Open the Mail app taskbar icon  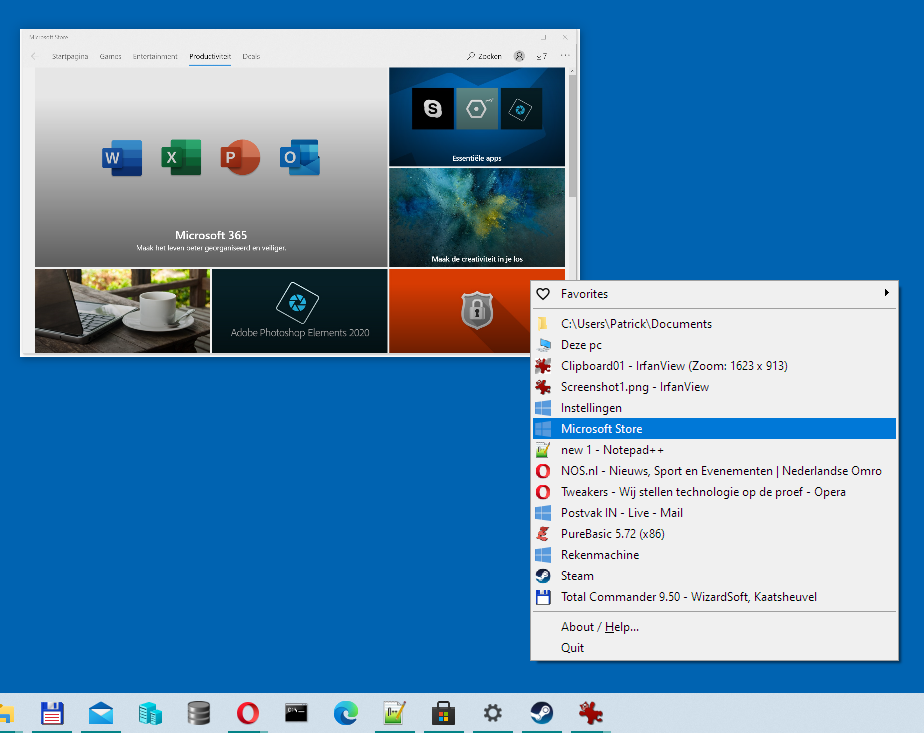[101, 713]
